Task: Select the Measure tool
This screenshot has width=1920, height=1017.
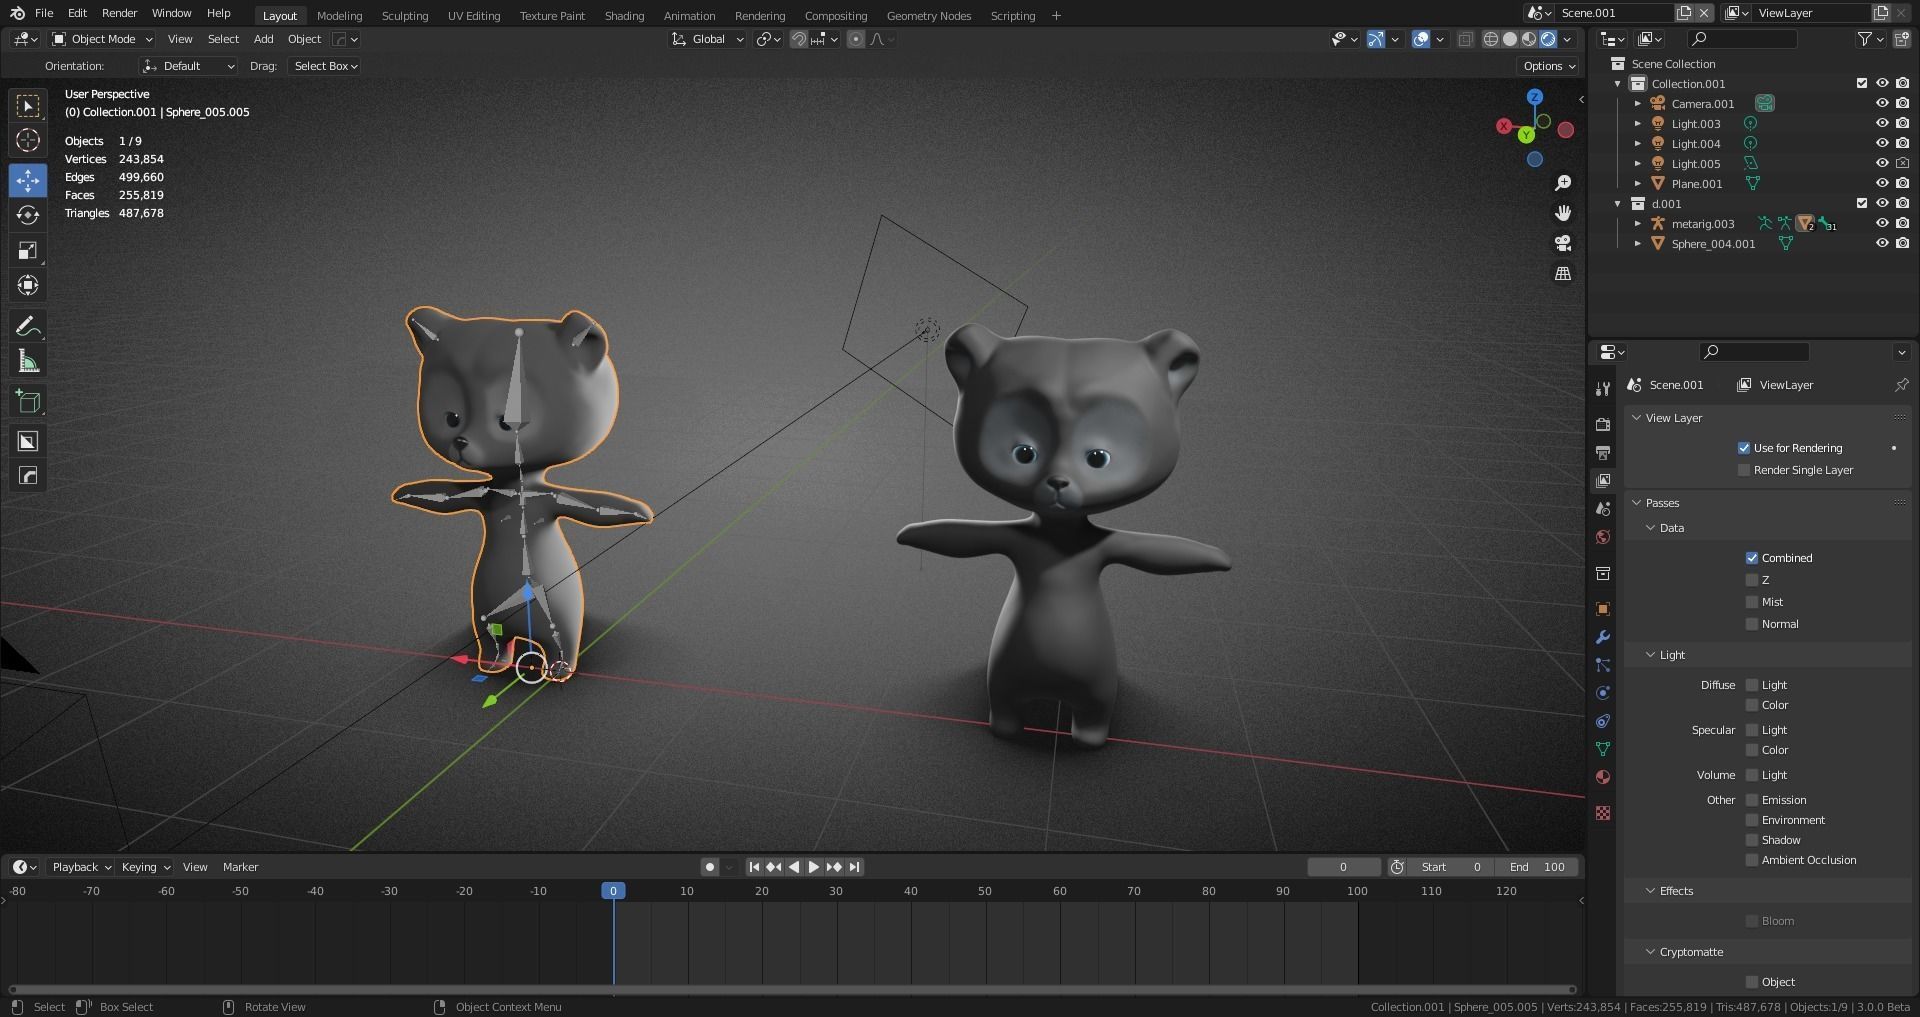Action: (x=27, y=360)
